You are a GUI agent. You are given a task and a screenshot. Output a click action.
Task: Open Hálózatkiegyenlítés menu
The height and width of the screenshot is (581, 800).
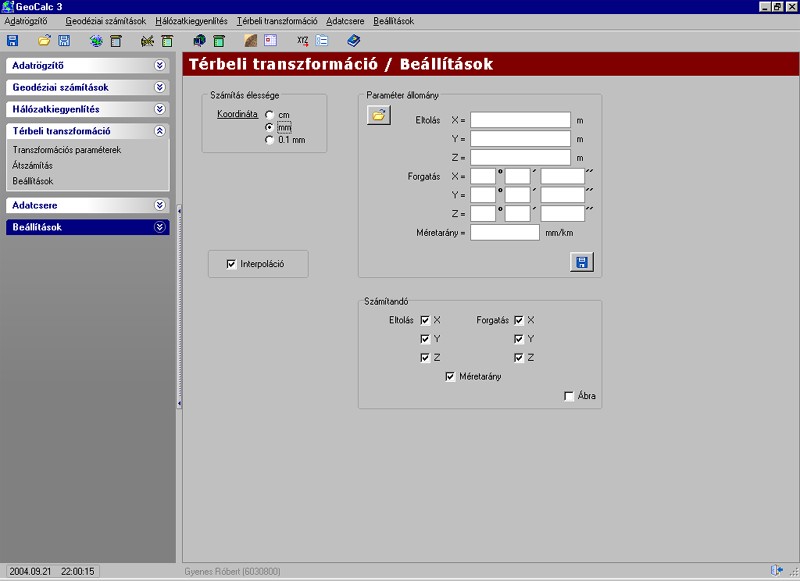point(191,21)
